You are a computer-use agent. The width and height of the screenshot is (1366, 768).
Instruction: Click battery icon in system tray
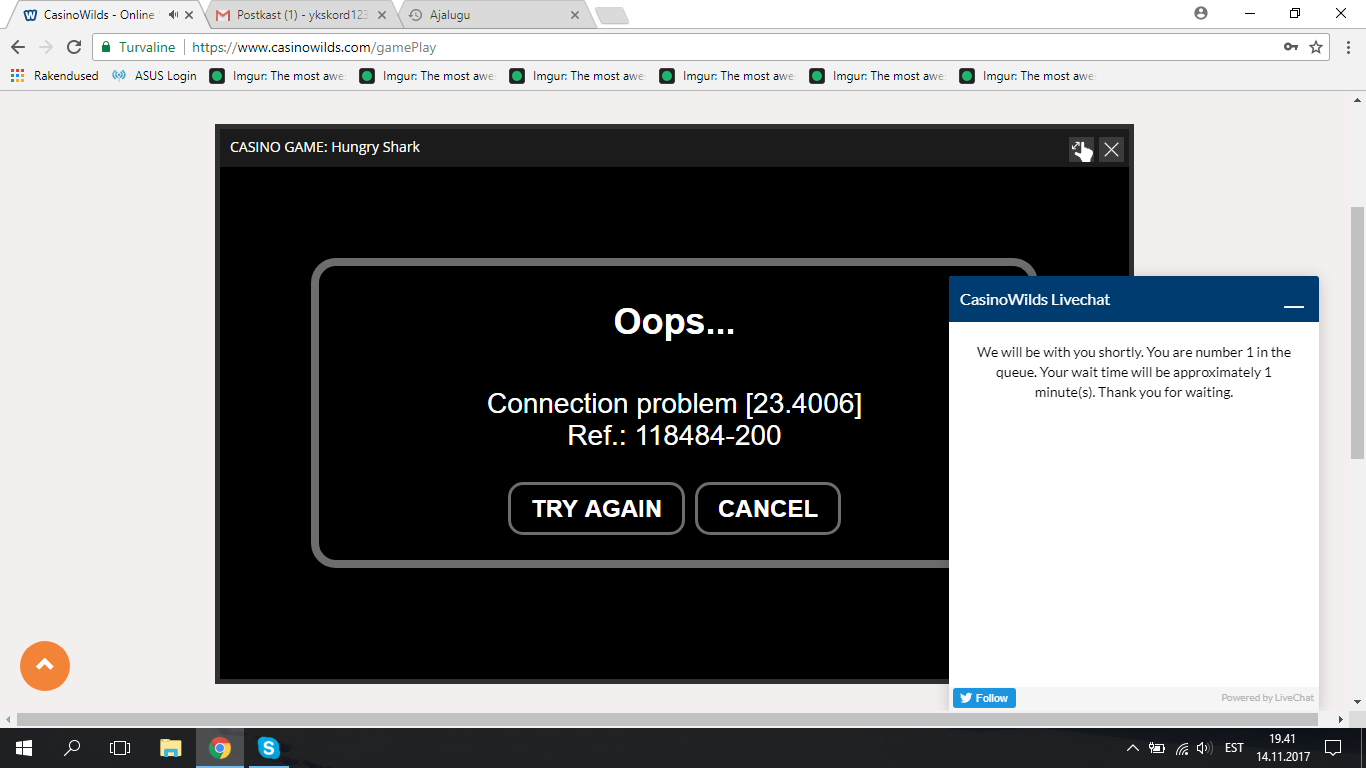click(1157, 748)
